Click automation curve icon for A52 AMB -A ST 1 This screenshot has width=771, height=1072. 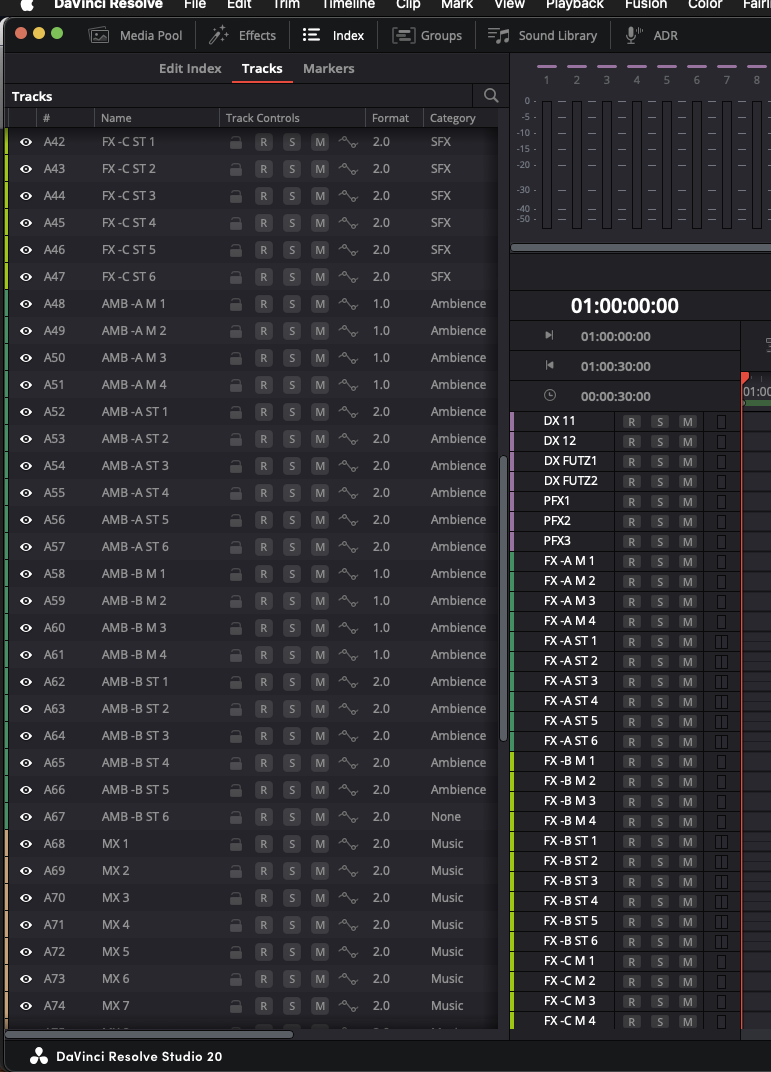tap(349, 412)
